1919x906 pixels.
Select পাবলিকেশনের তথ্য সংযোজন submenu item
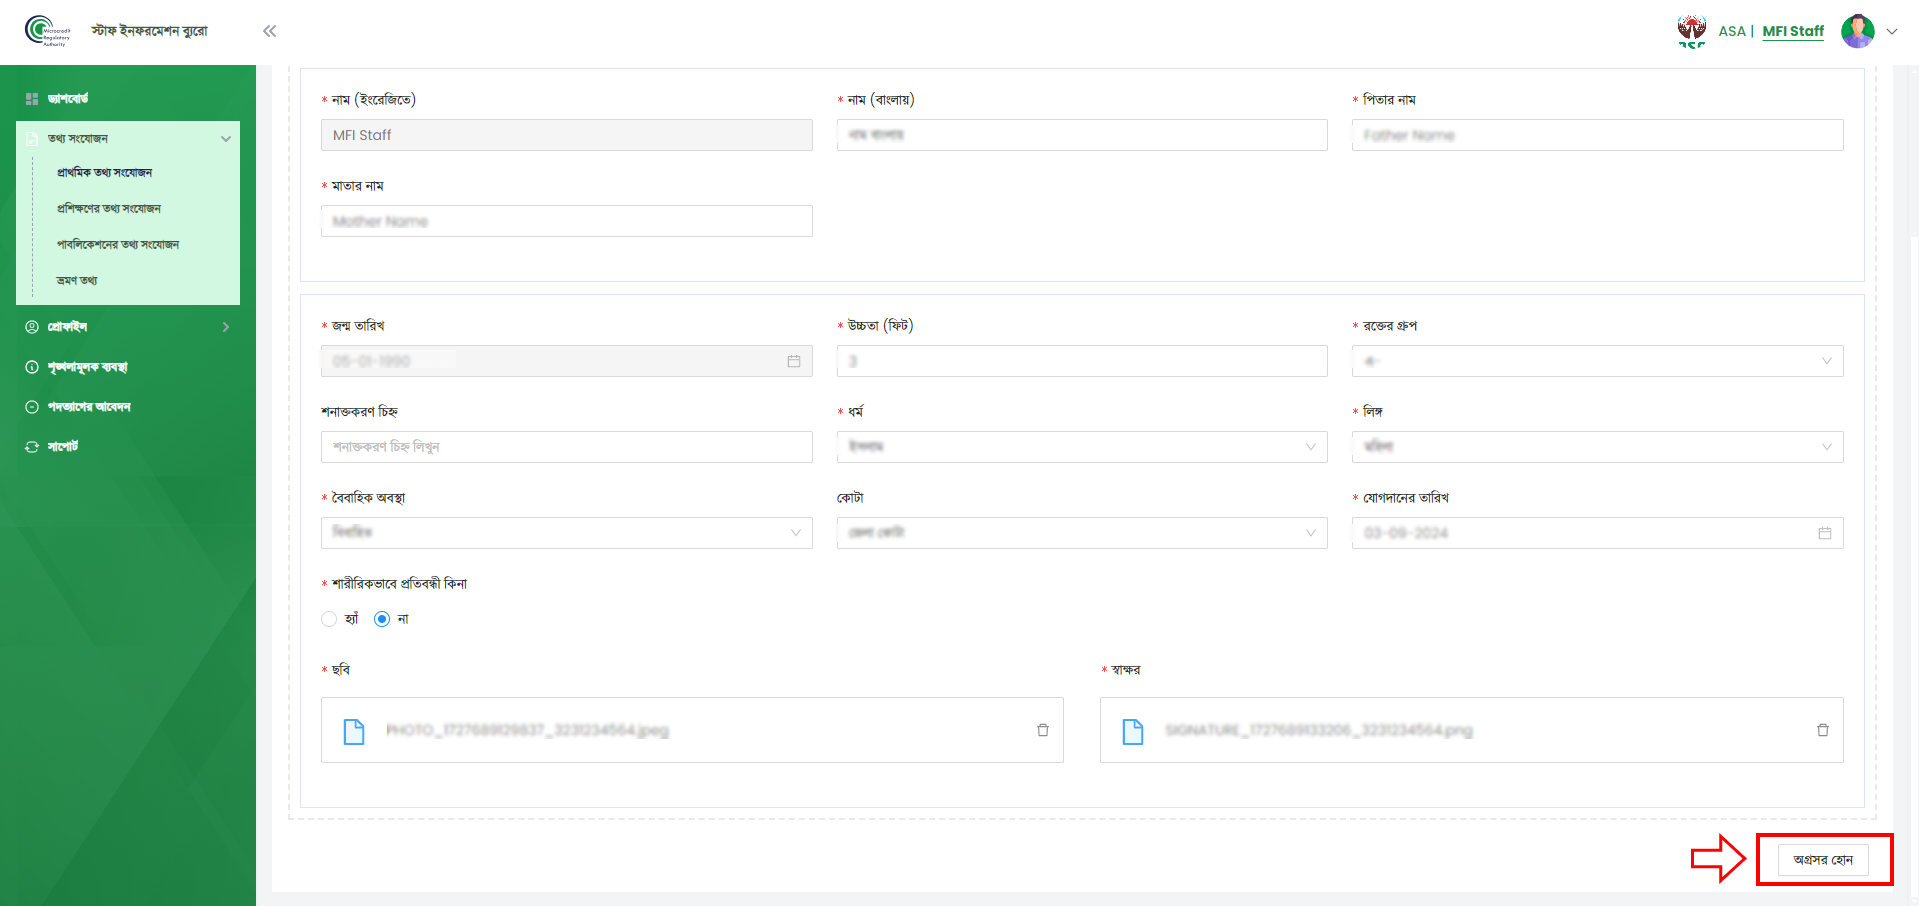[118, 245]
